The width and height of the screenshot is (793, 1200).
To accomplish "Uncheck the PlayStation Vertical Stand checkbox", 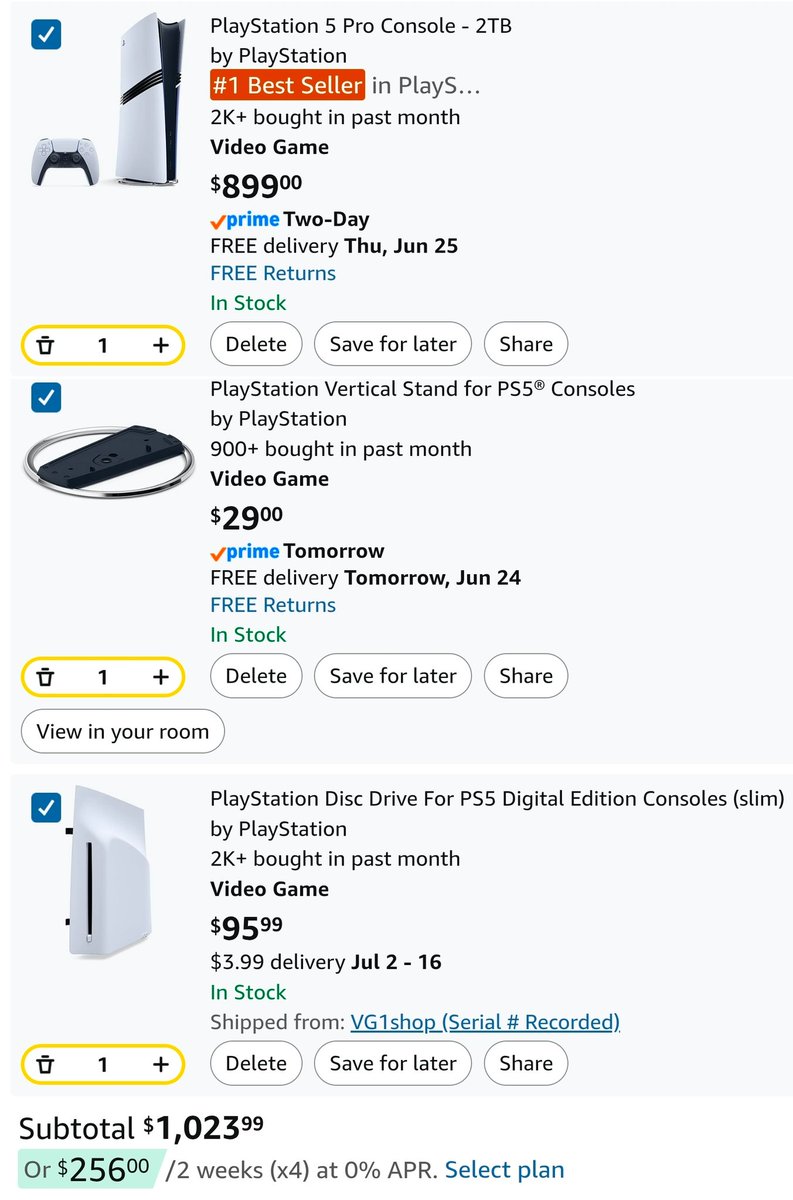I will pos(46,398).
